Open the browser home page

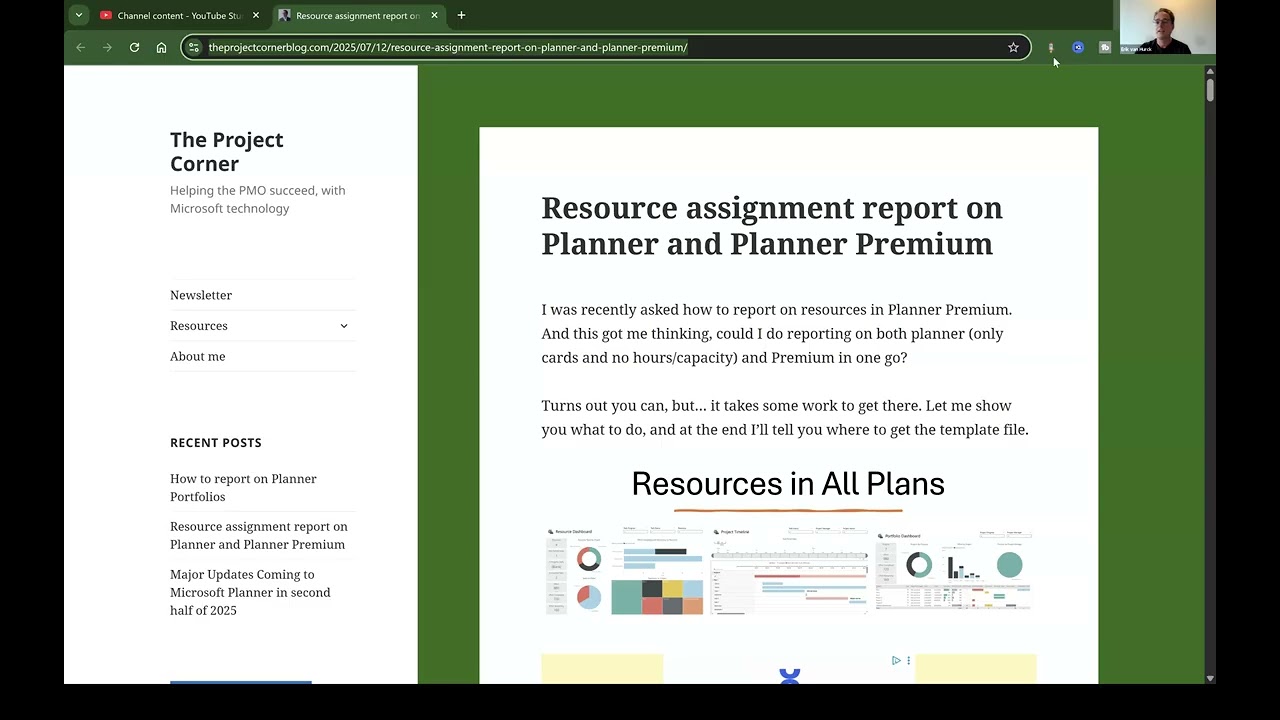point(161,47)
